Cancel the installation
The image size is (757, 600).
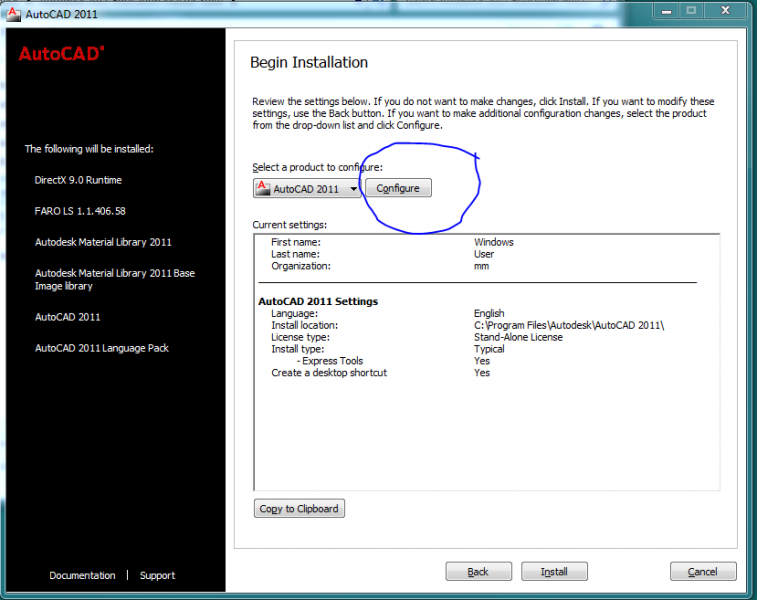(x=703, y=572)
